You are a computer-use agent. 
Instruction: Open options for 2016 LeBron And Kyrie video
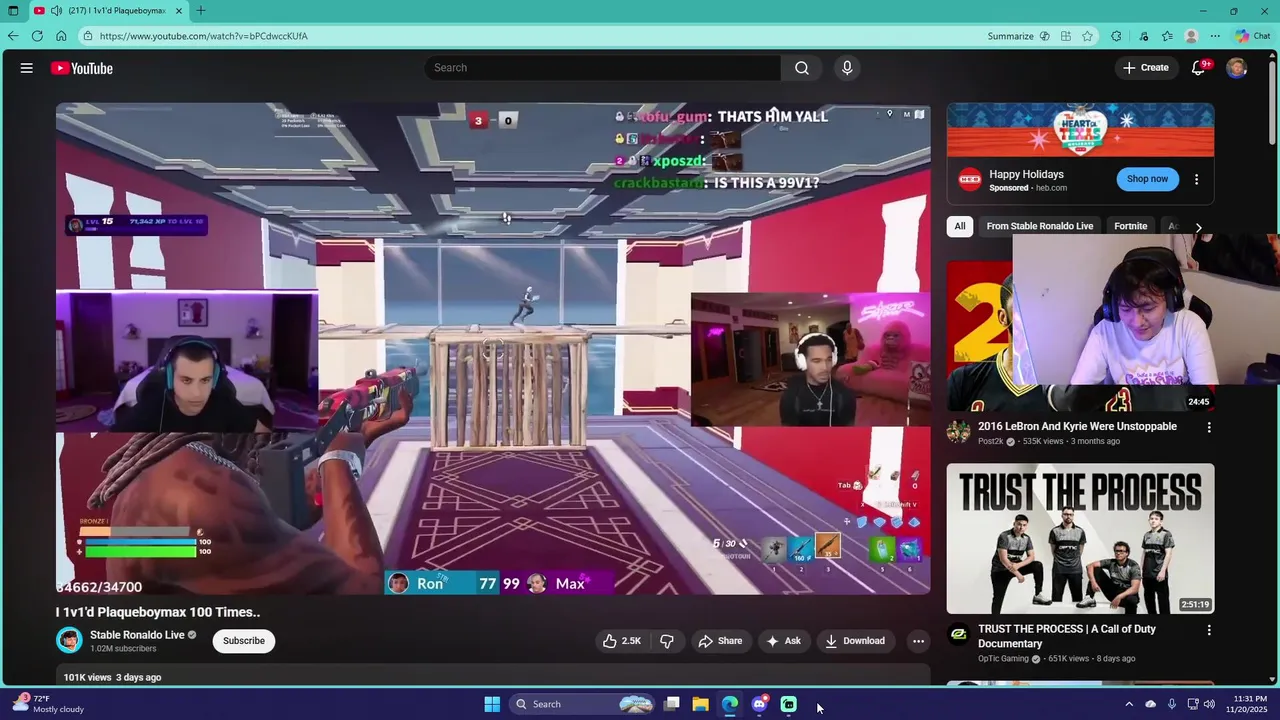1209,427
